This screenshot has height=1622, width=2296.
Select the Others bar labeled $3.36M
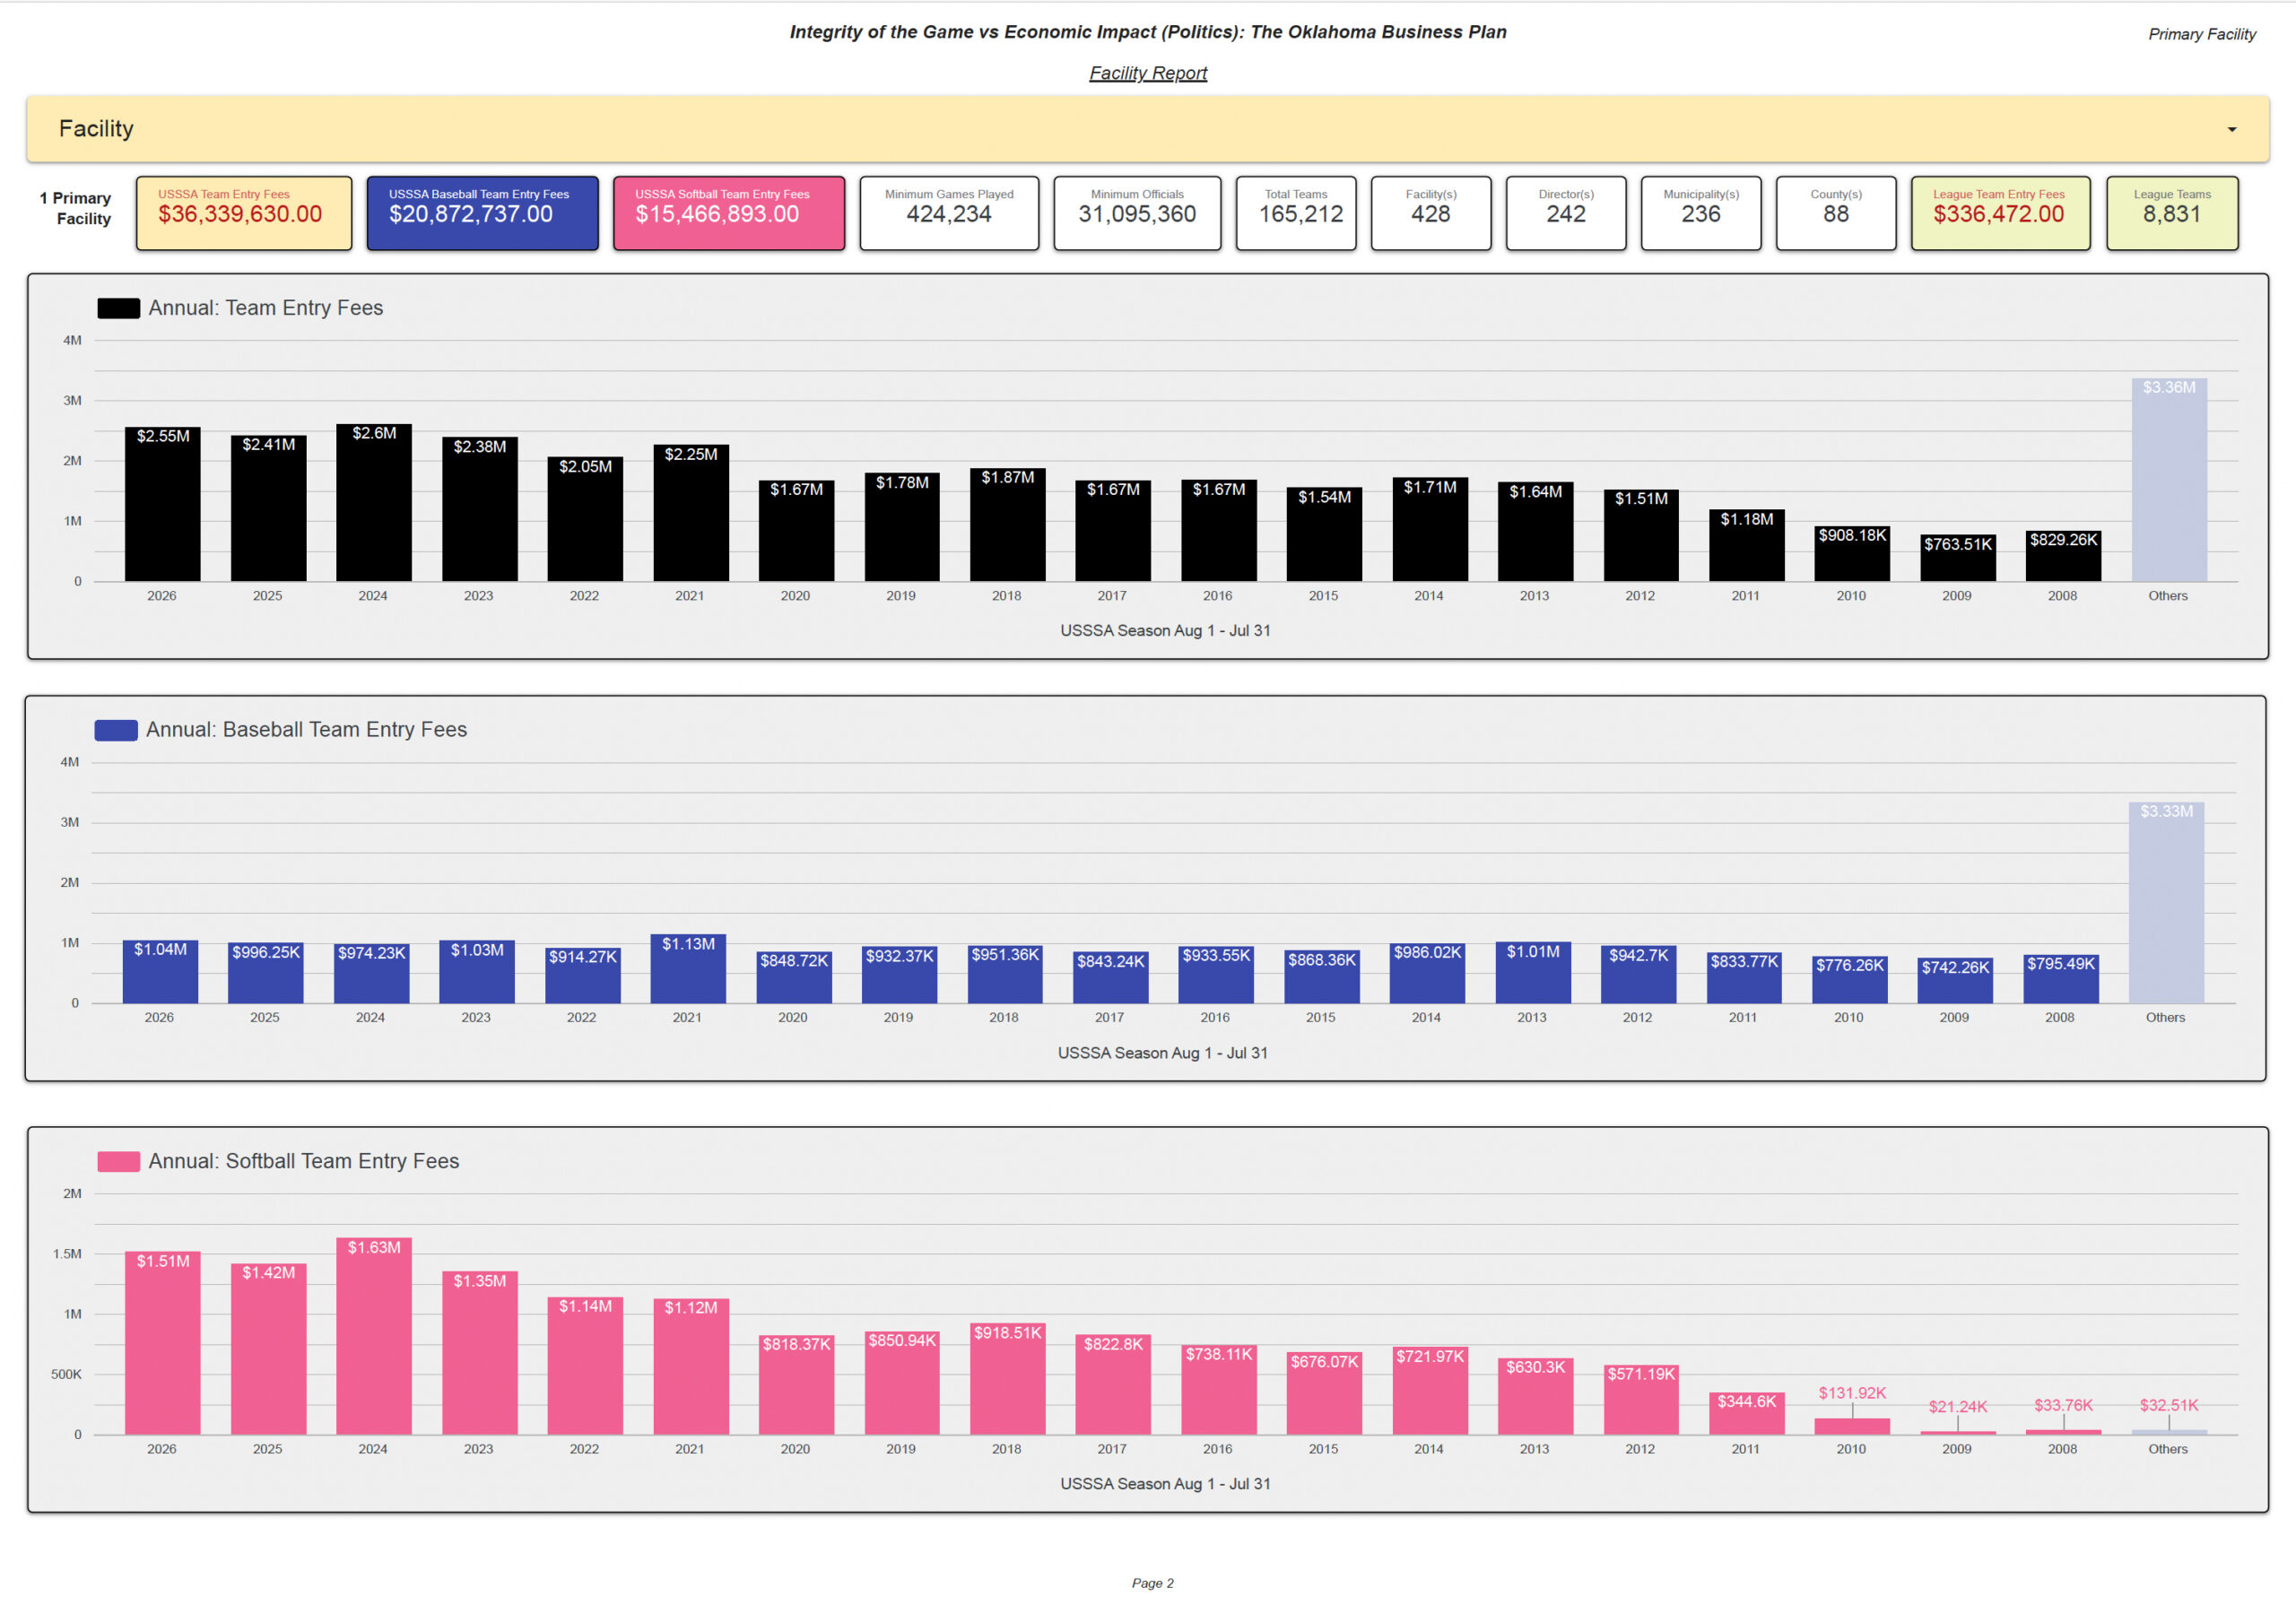[2169, 480]
